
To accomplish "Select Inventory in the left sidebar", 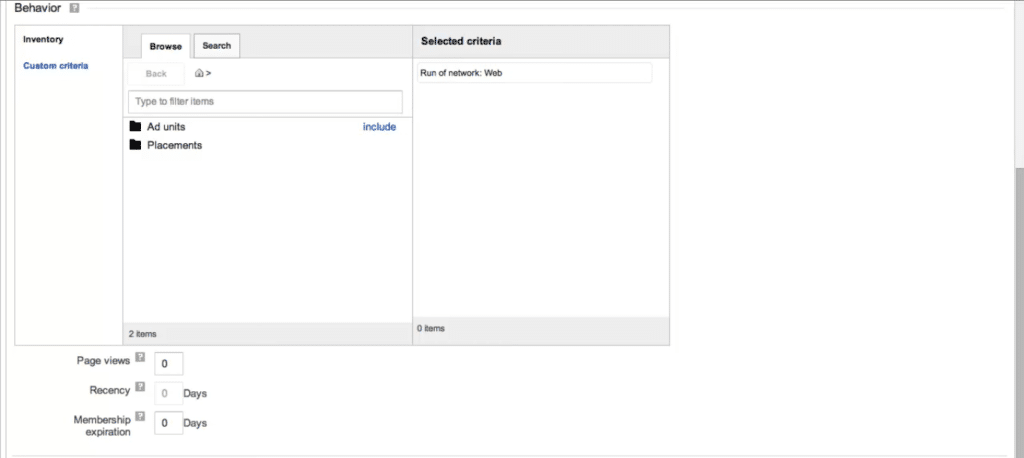I will point(43,40).
